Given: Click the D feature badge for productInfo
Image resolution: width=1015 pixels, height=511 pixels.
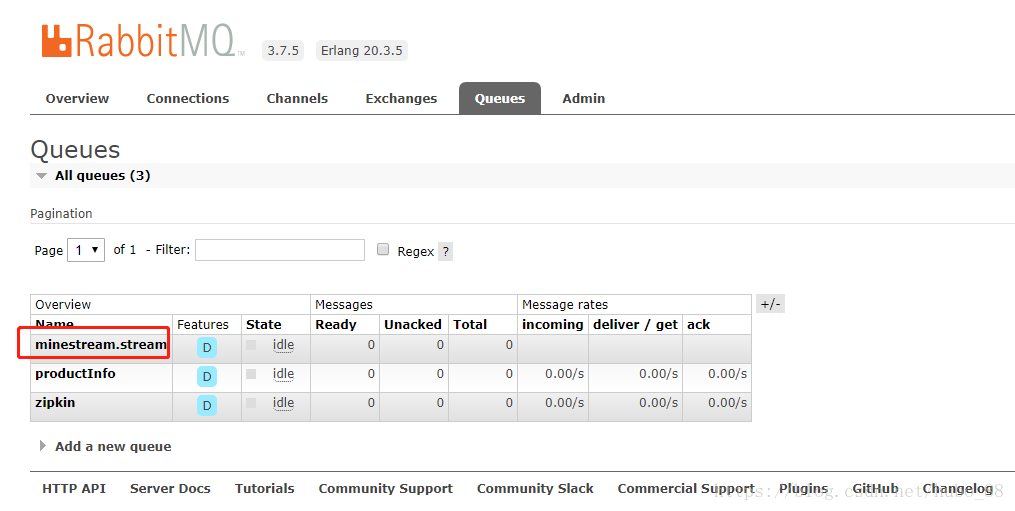Looking at the screenshot, I should tap(207, 376).
